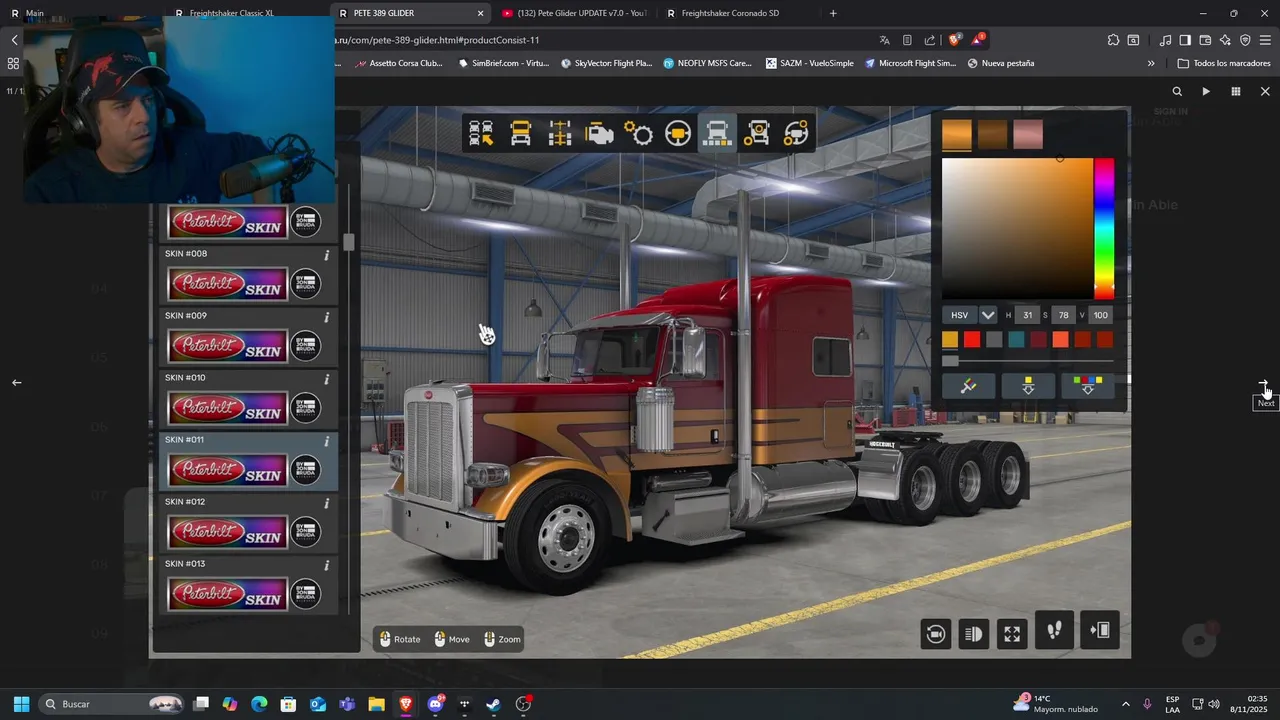Screen dimensions: 1280x720
Task: Select the cabin configuration icon
Action: click(x=520, y=133)
